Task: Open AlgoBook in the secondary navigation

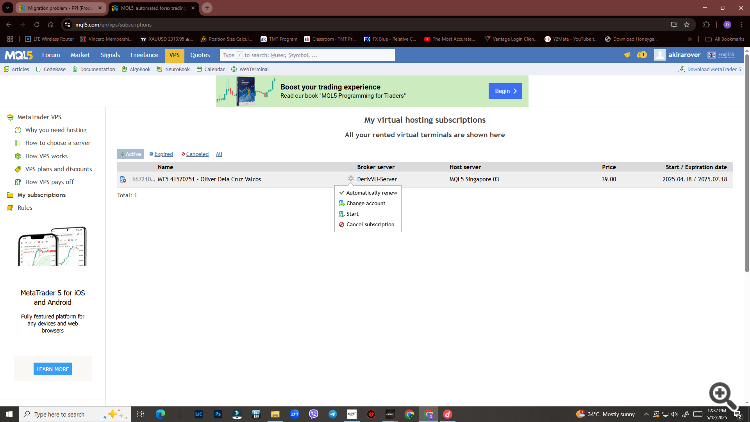Action: [136, 69]
